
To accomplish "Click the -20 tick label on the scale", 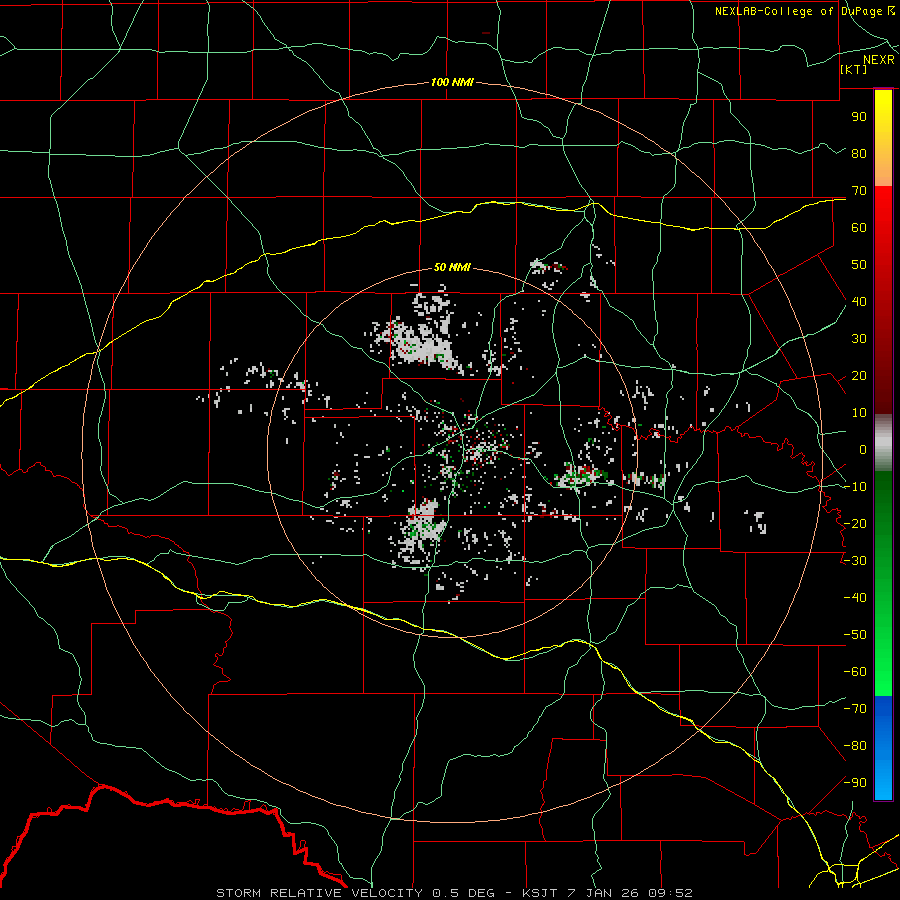I will (855, 523).
